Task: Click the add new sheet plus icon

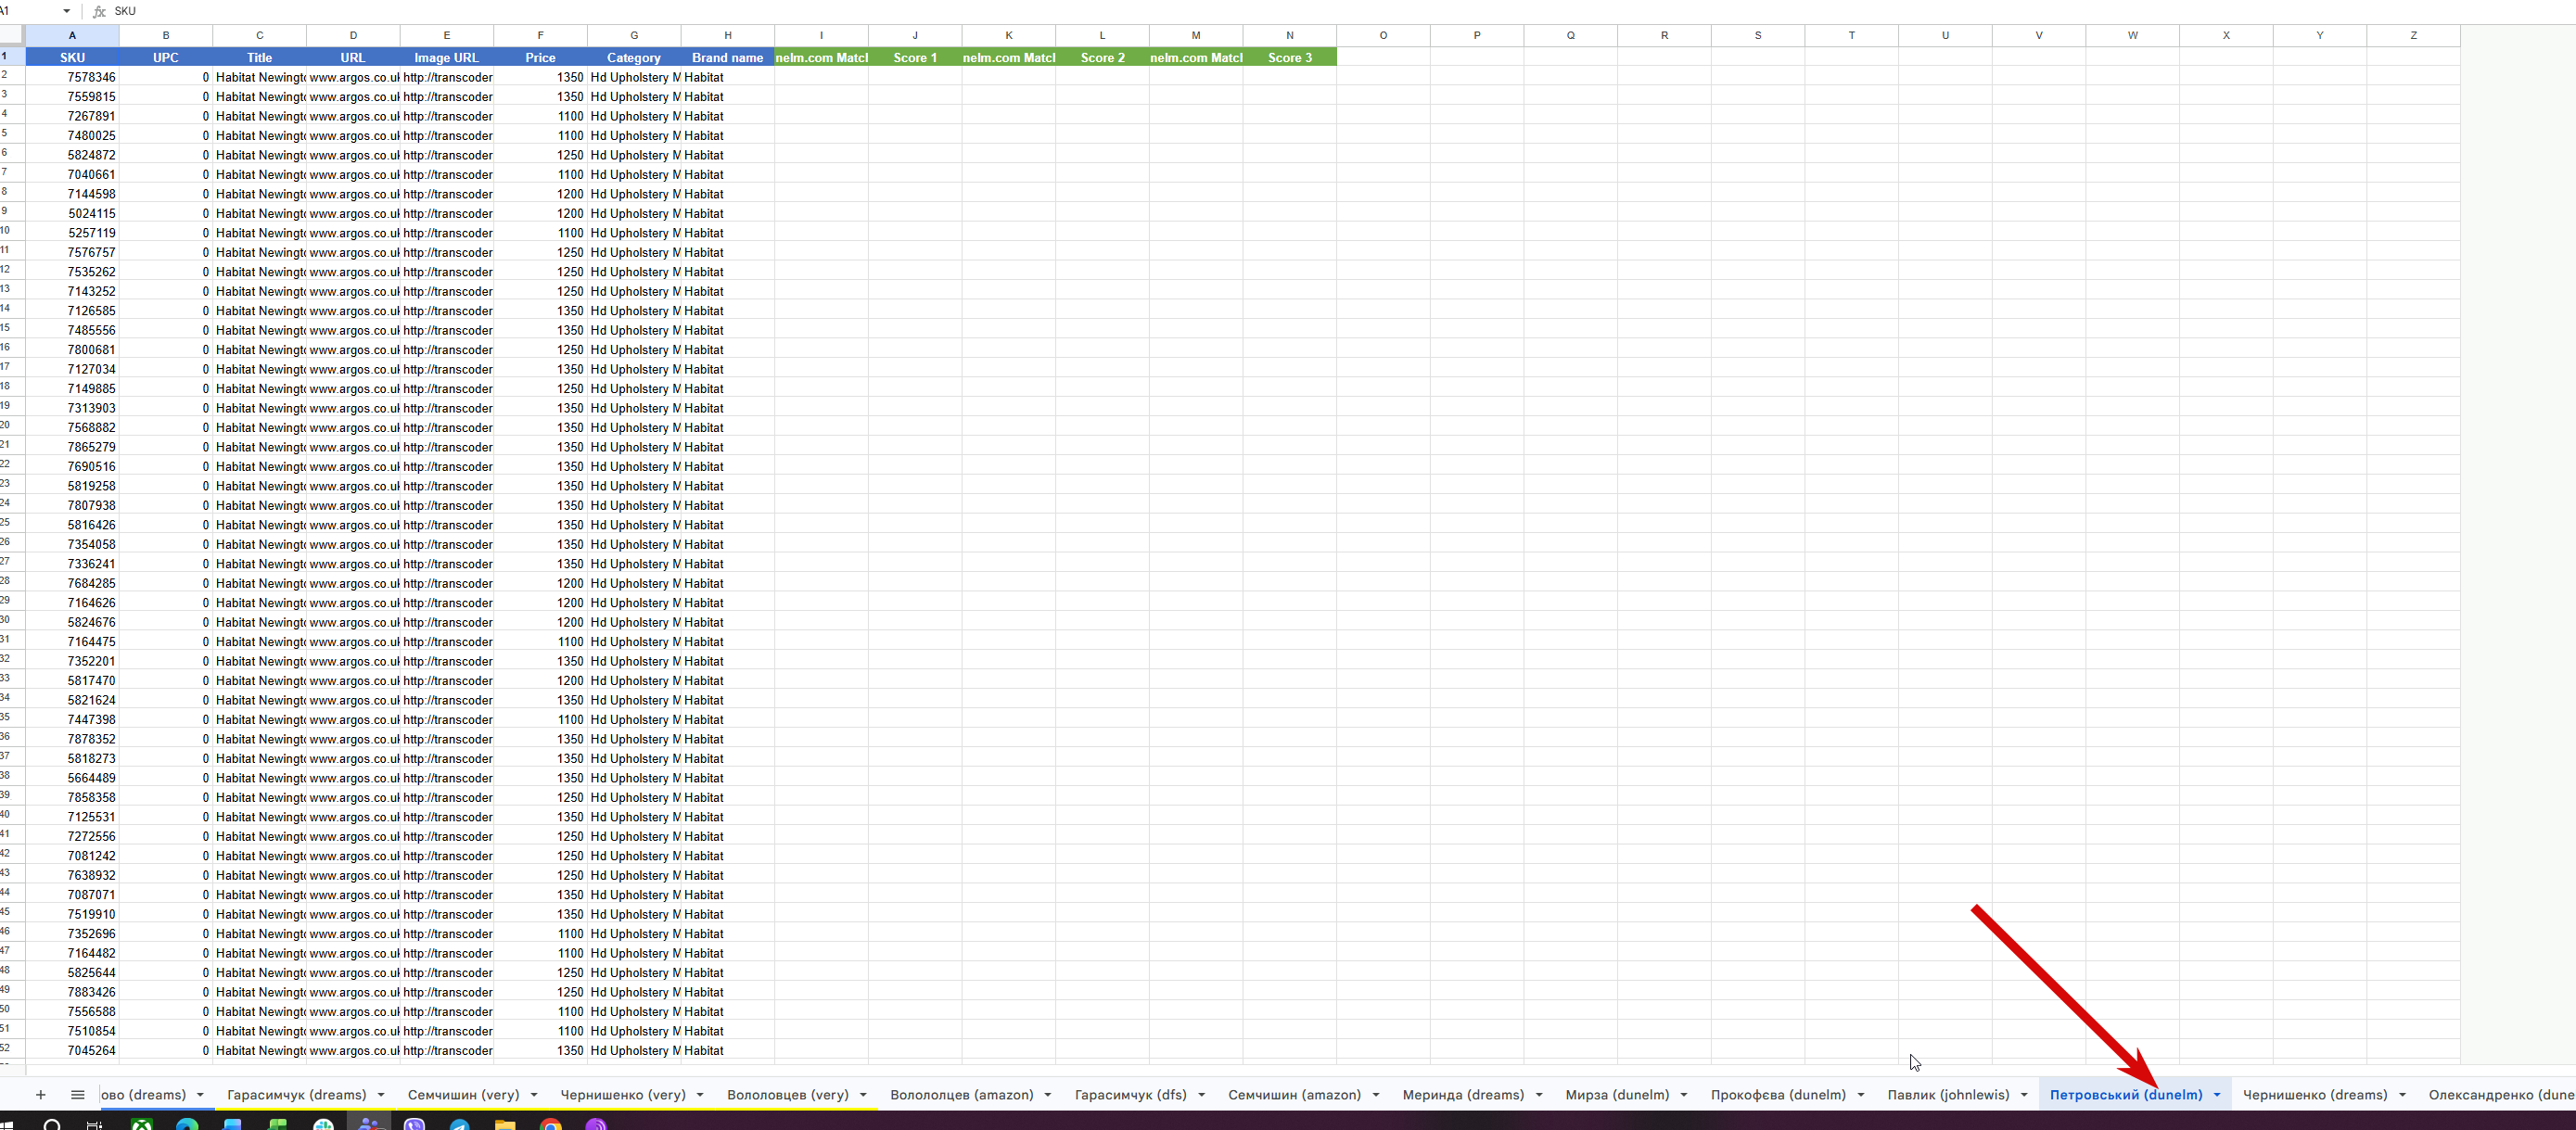Action: pos(40,1095)
